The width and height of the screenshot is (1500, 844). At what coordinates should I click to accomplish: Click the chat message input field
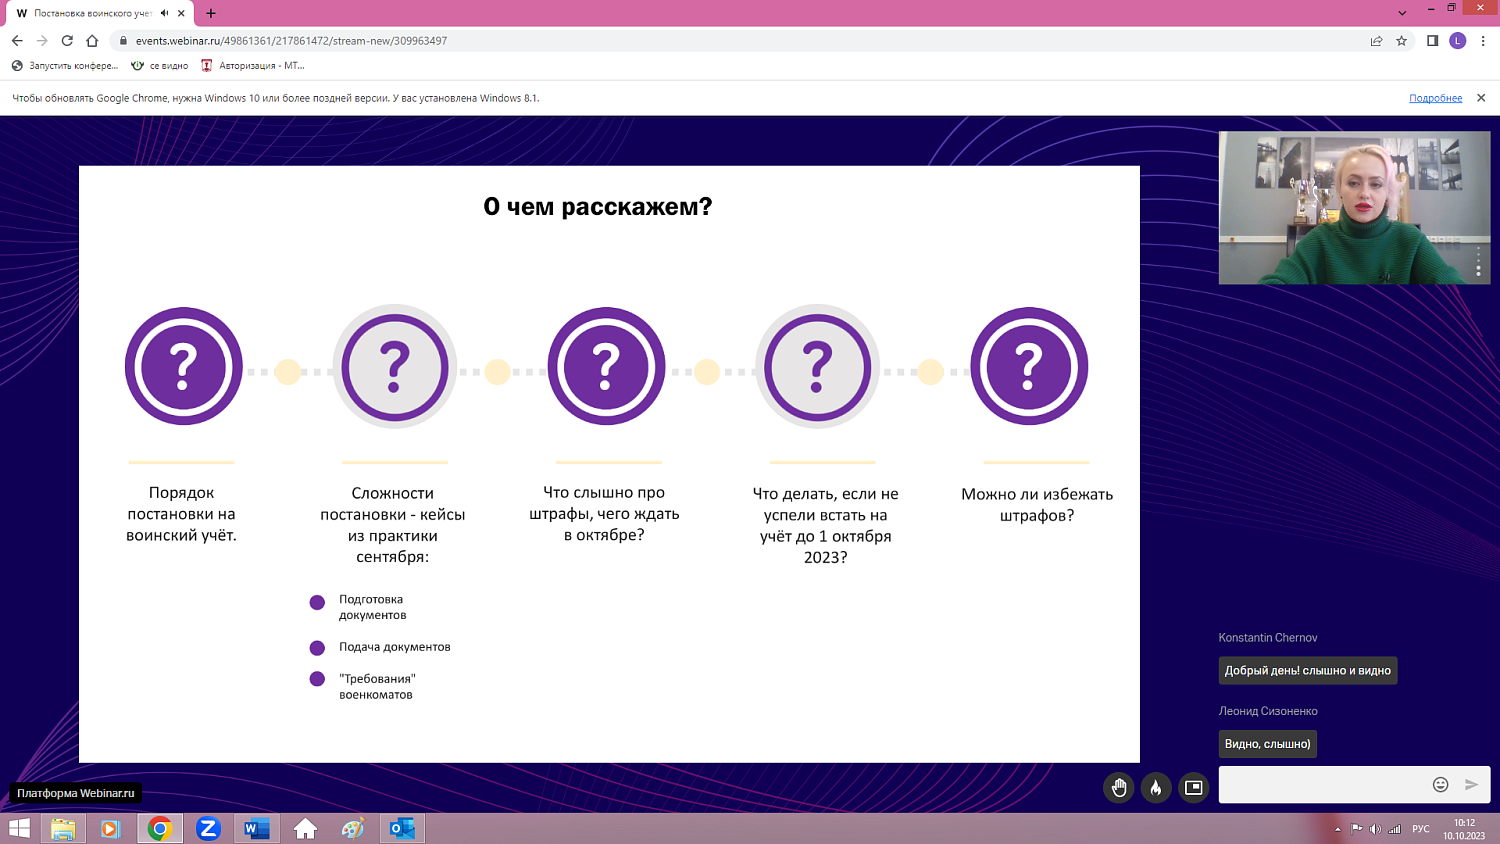click(1322, 785)
